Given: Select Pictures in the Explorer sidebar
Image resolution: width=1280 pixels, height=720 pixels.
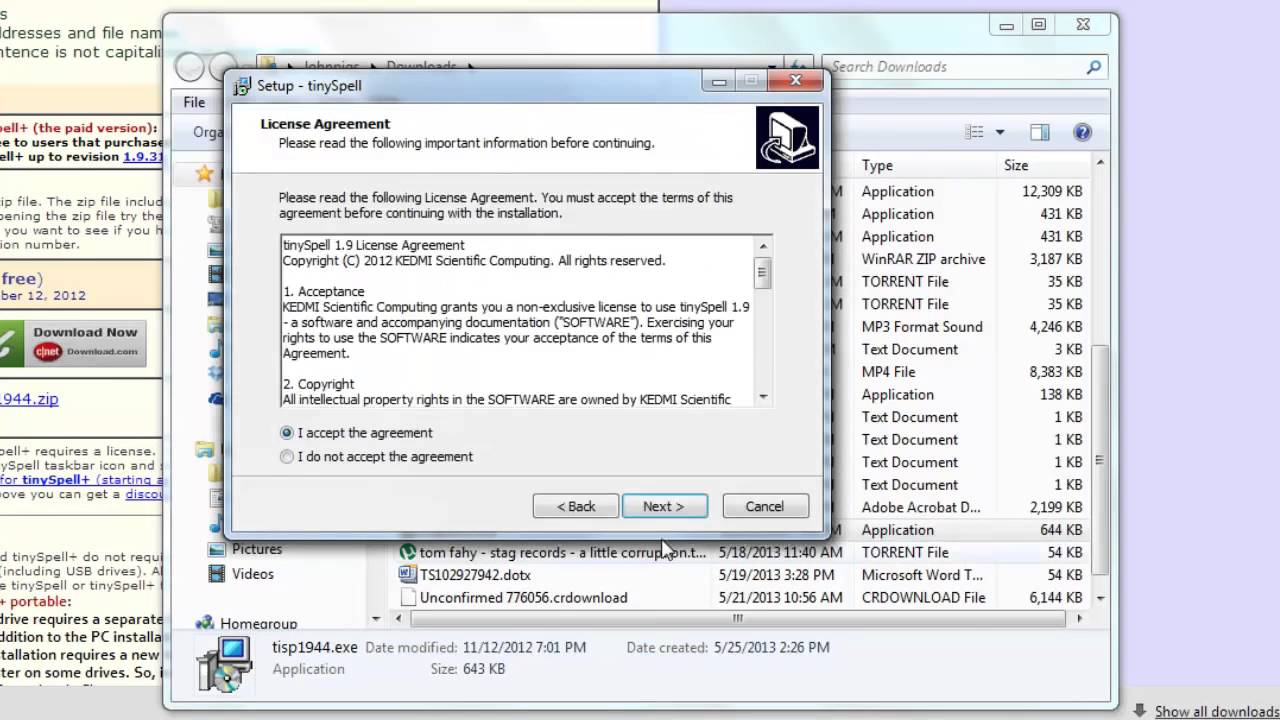Looking at the screenshot, I should click(257, 549).
